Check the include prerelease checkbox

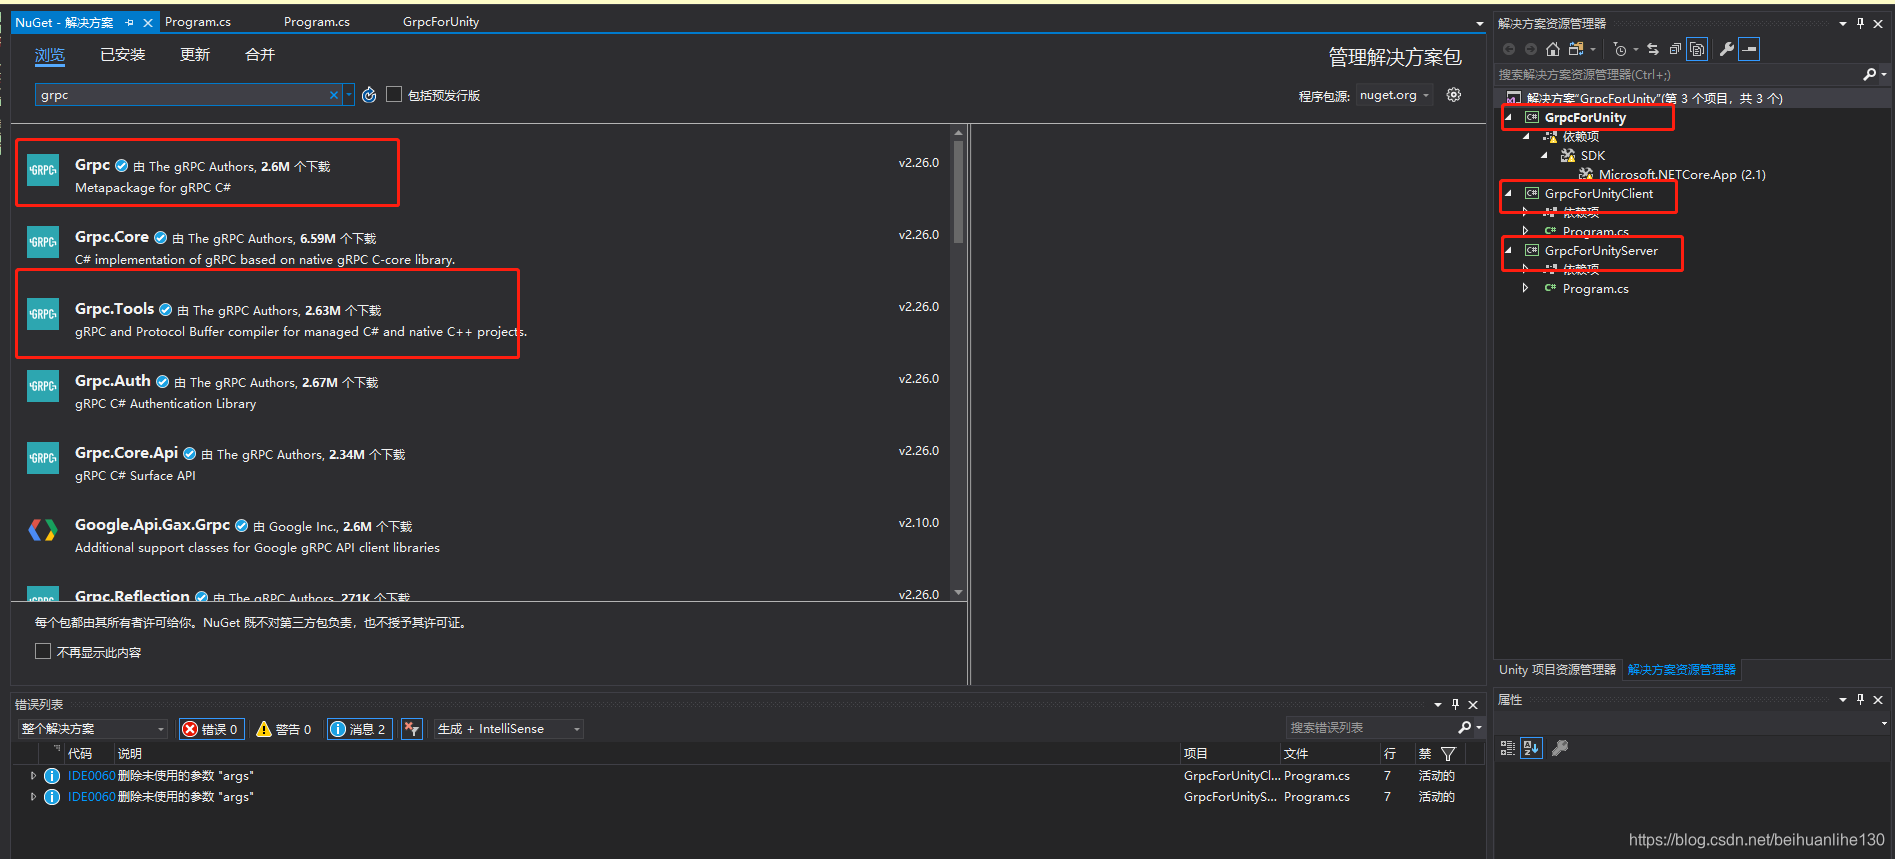(x=394, y=94)
